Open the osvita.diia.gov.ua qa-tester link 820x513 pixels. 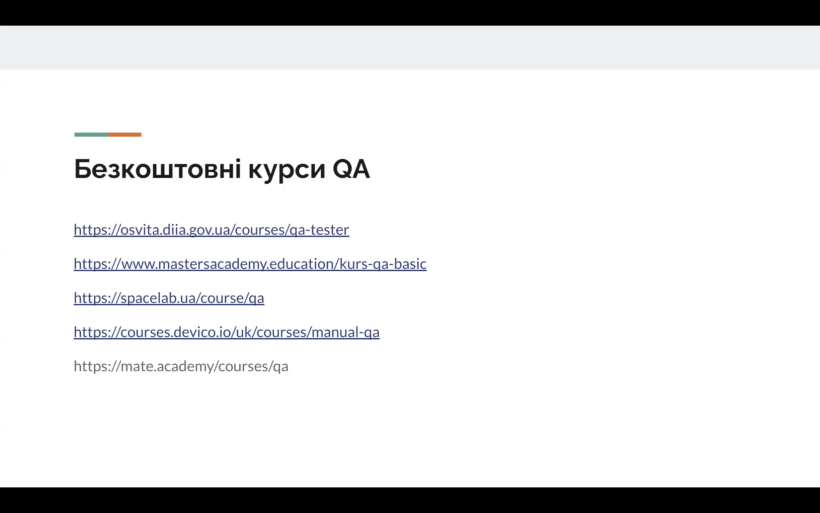[x=211, y=230]
